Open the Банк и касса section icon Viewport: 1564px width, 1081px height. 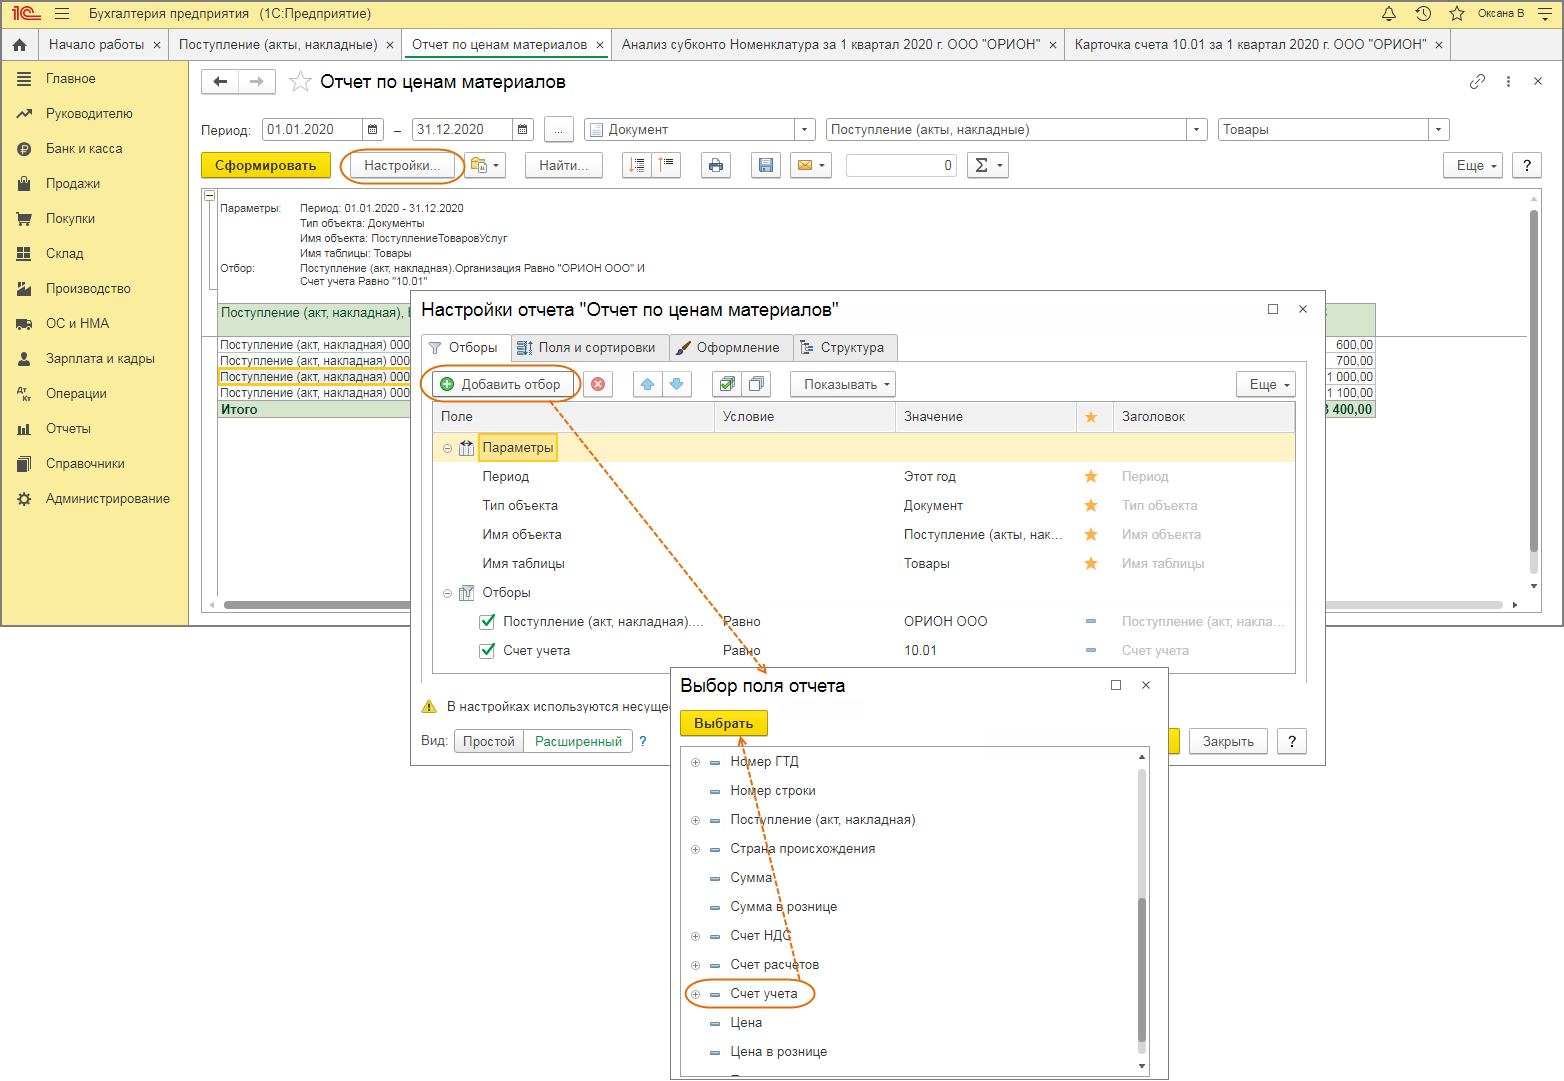(x=24, y=149)
